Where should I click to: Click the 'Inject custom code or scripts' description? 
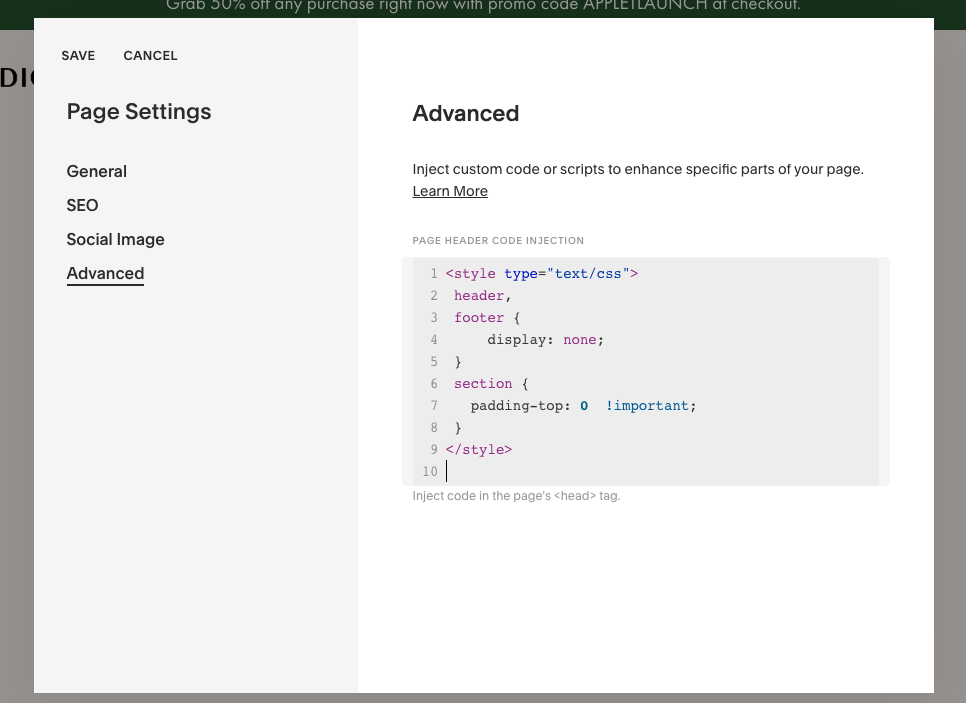point(638,169)
